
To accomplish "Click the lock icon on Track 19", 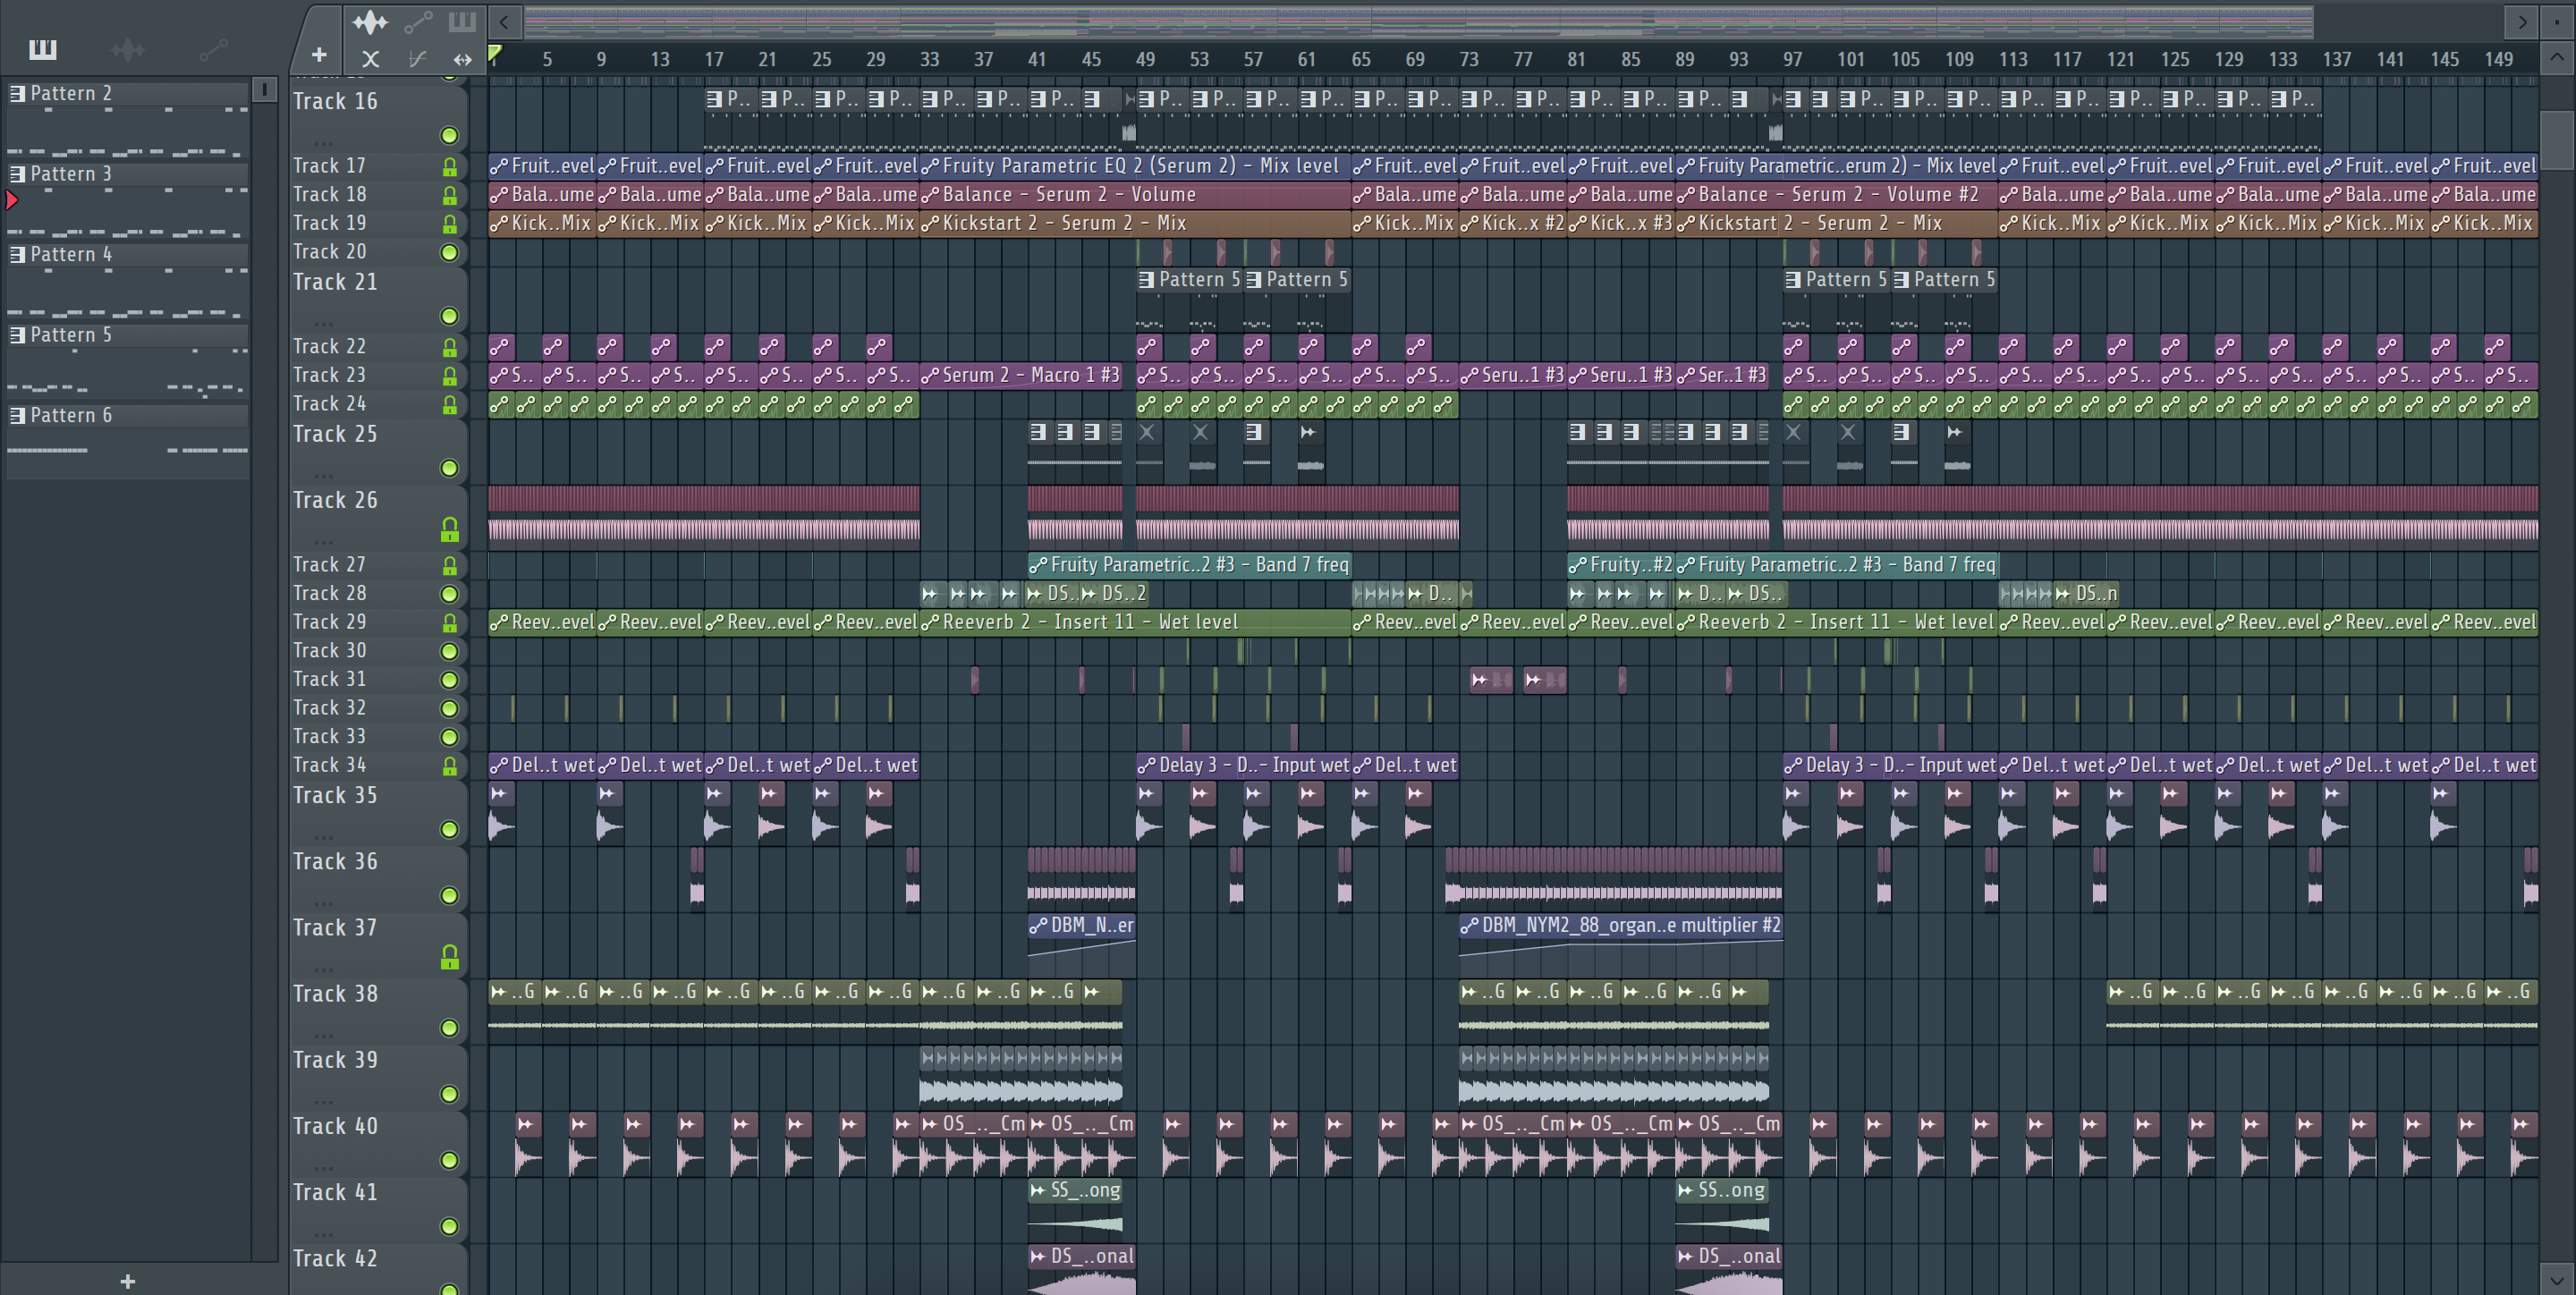I will (450, 224).
